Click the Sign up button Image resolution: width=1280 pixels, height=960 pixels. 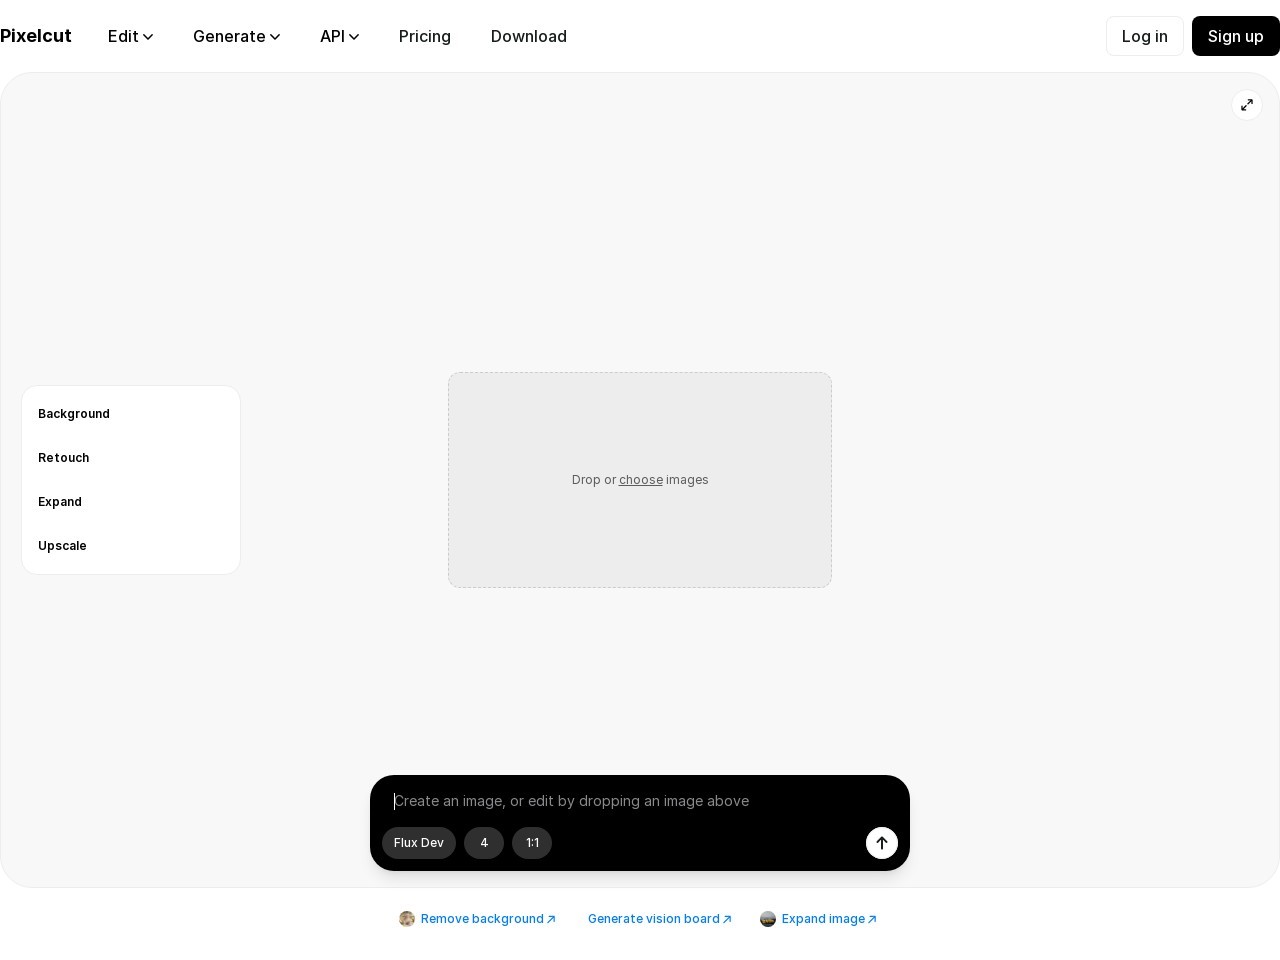pyautogui.click(x=1235, y=36)
